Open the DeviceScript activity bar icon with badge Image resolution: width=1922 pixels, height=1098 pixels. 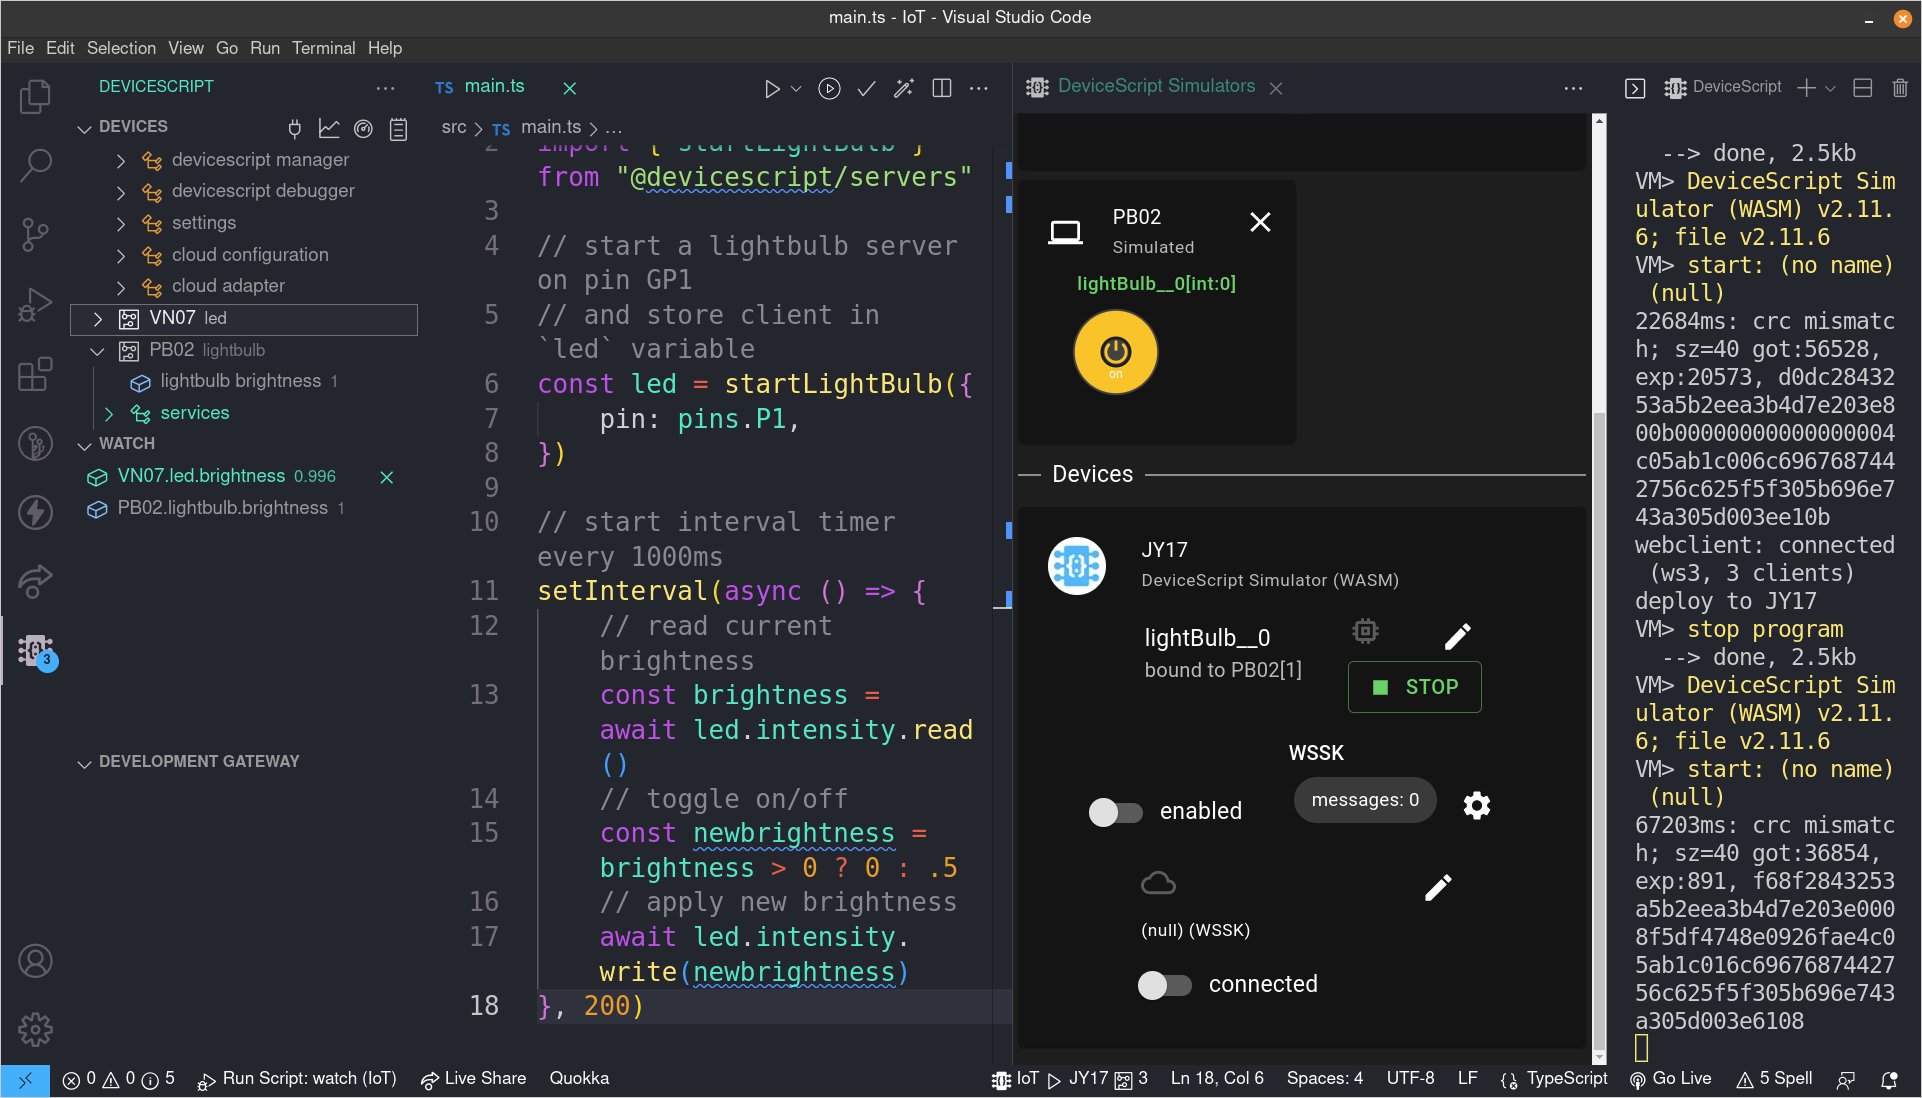pos(35,650)
